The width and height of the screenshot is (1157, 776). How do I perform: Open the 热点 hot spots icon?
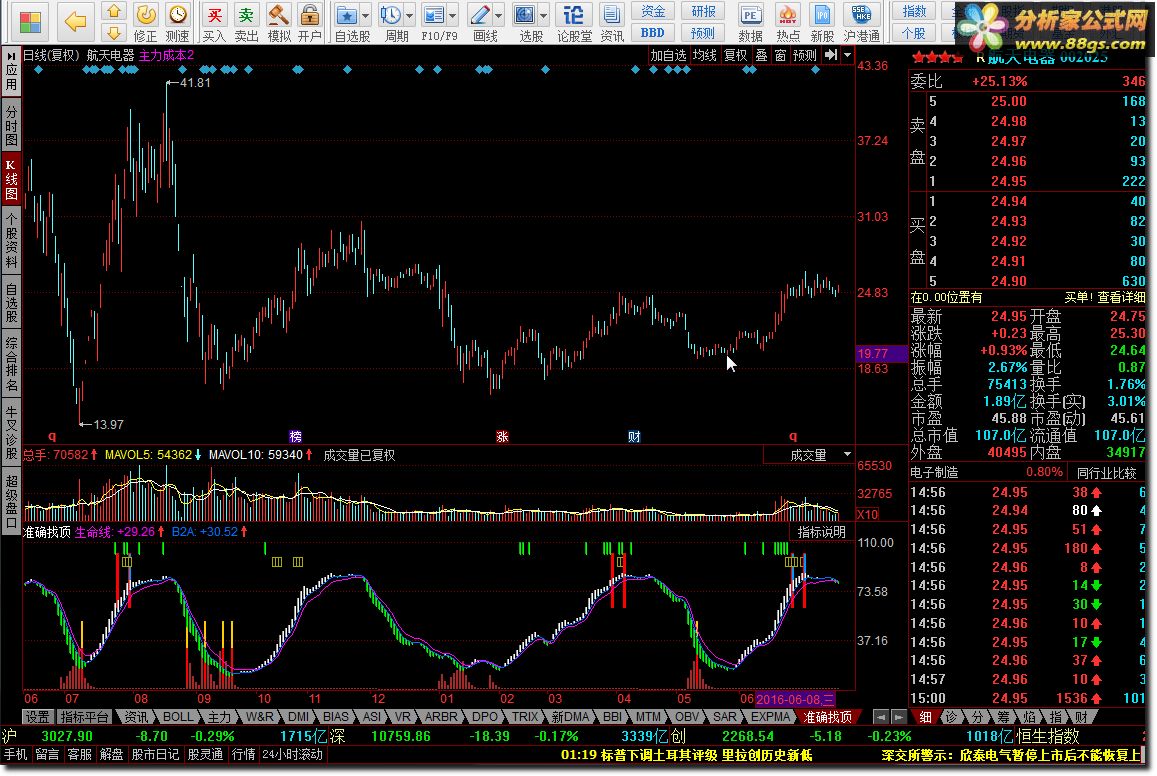787,23
